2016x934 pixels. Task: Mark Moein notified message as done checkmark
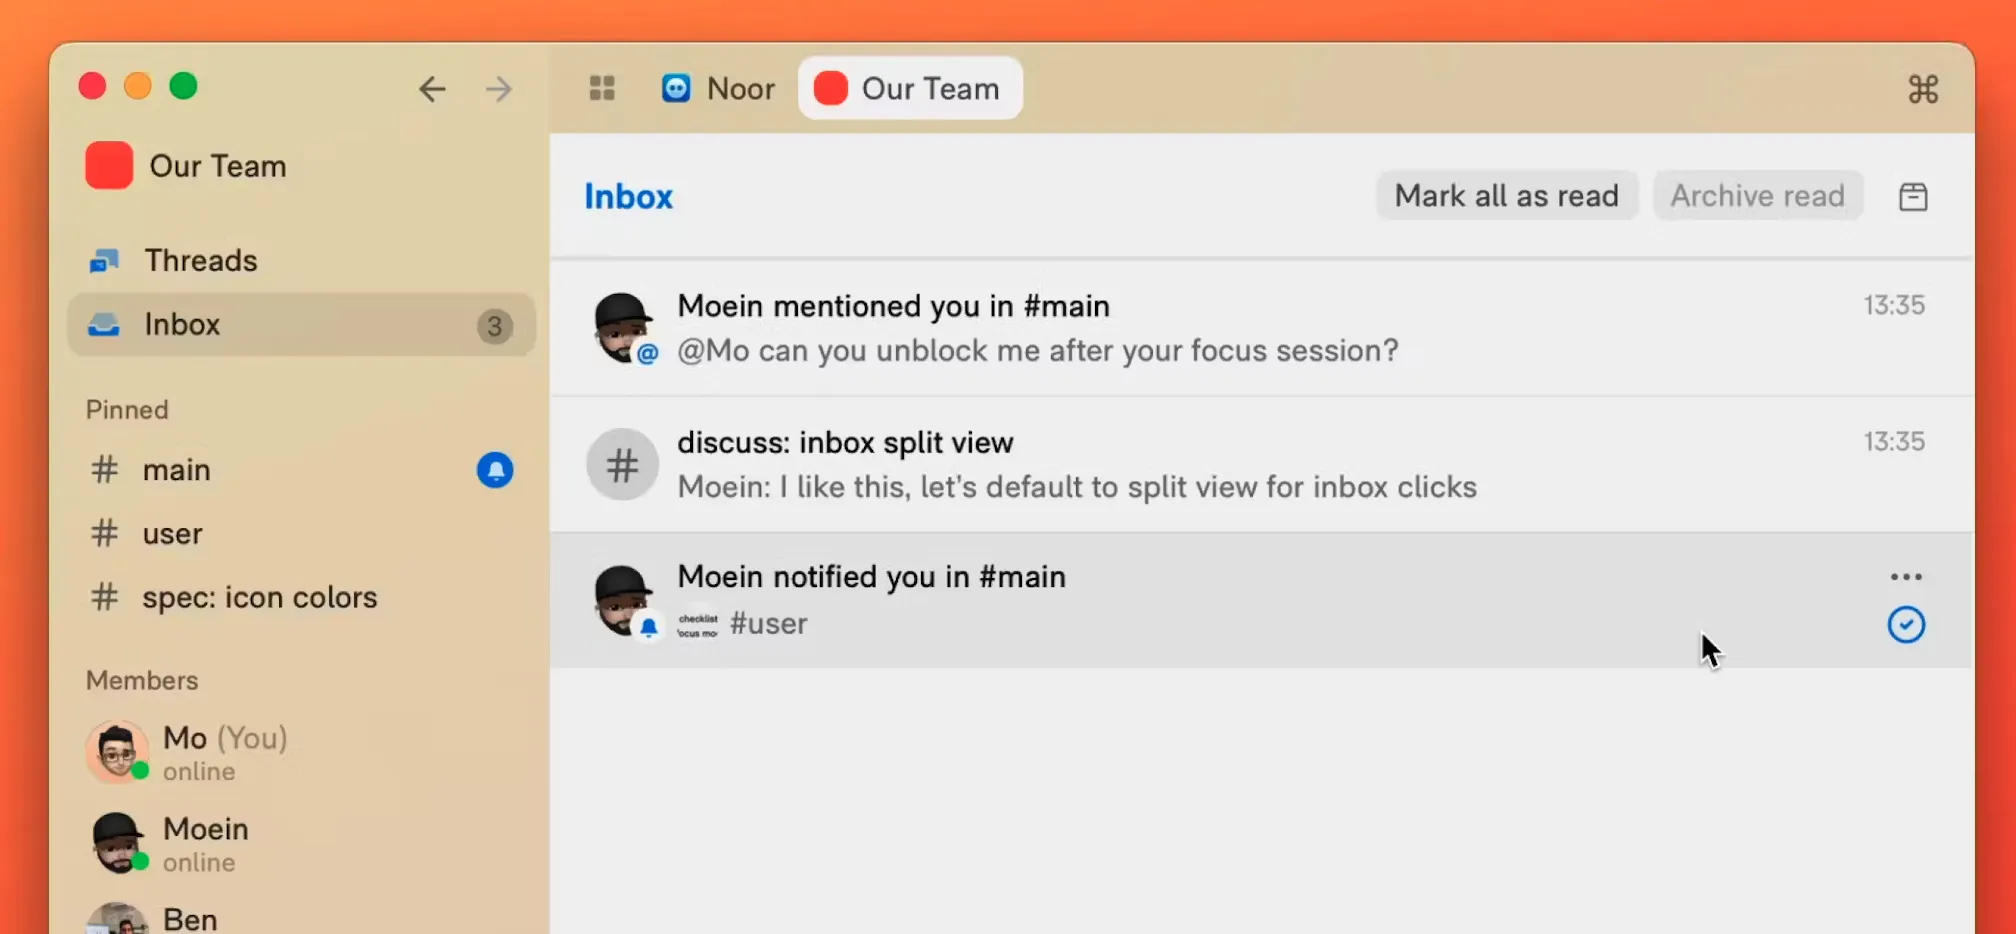pyautogui.click(x=1905, y=625)
